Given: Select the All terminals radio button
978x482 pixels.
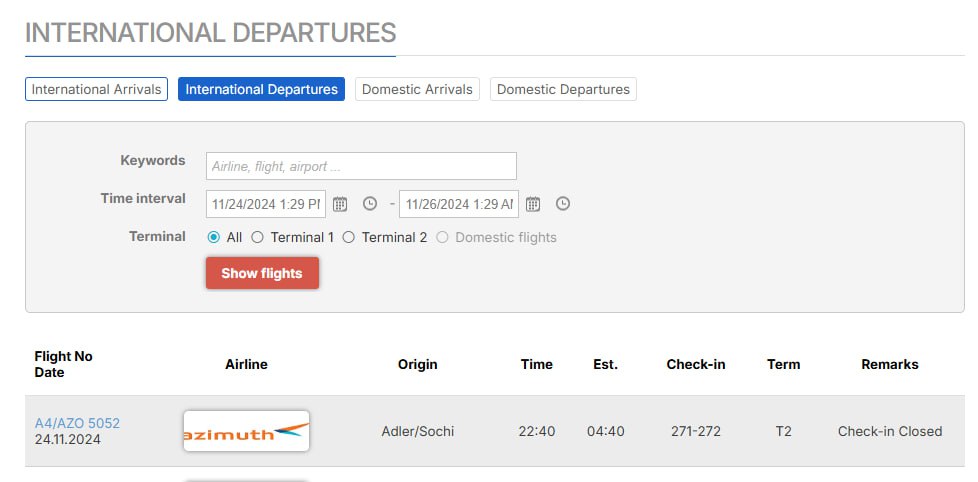Looking at the screenshot, I should [x=214, y=237].
